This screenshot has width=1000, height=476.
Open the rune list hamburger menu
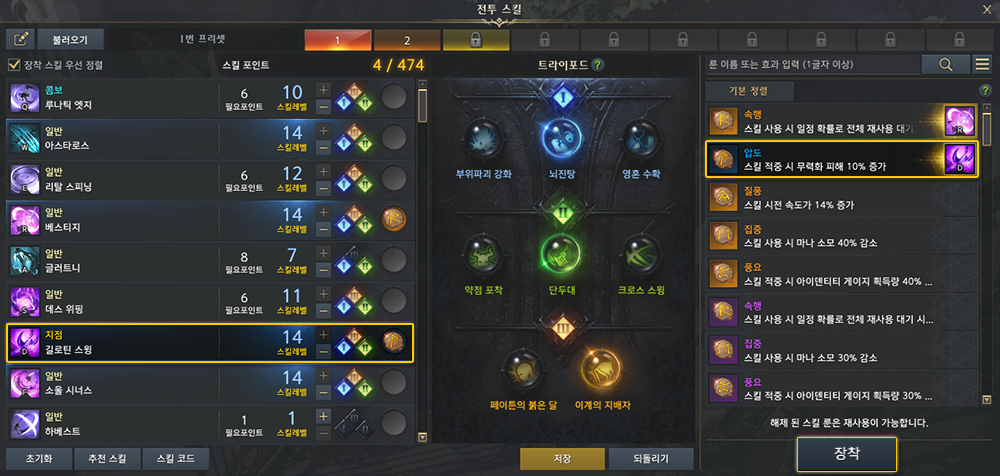pyautogui.click(x=983, y=64)
